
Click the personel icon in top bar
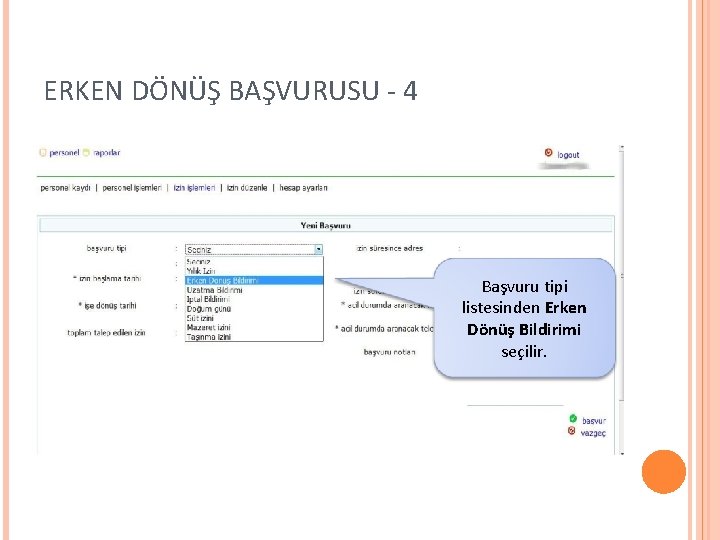coord(43,153)
